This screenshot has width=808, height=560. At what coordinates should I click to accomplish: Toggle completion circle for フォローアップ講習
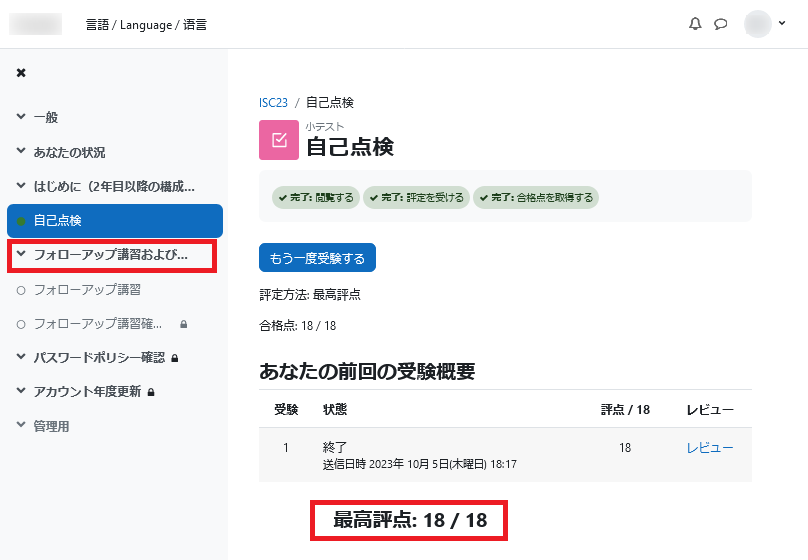(21, 291)
